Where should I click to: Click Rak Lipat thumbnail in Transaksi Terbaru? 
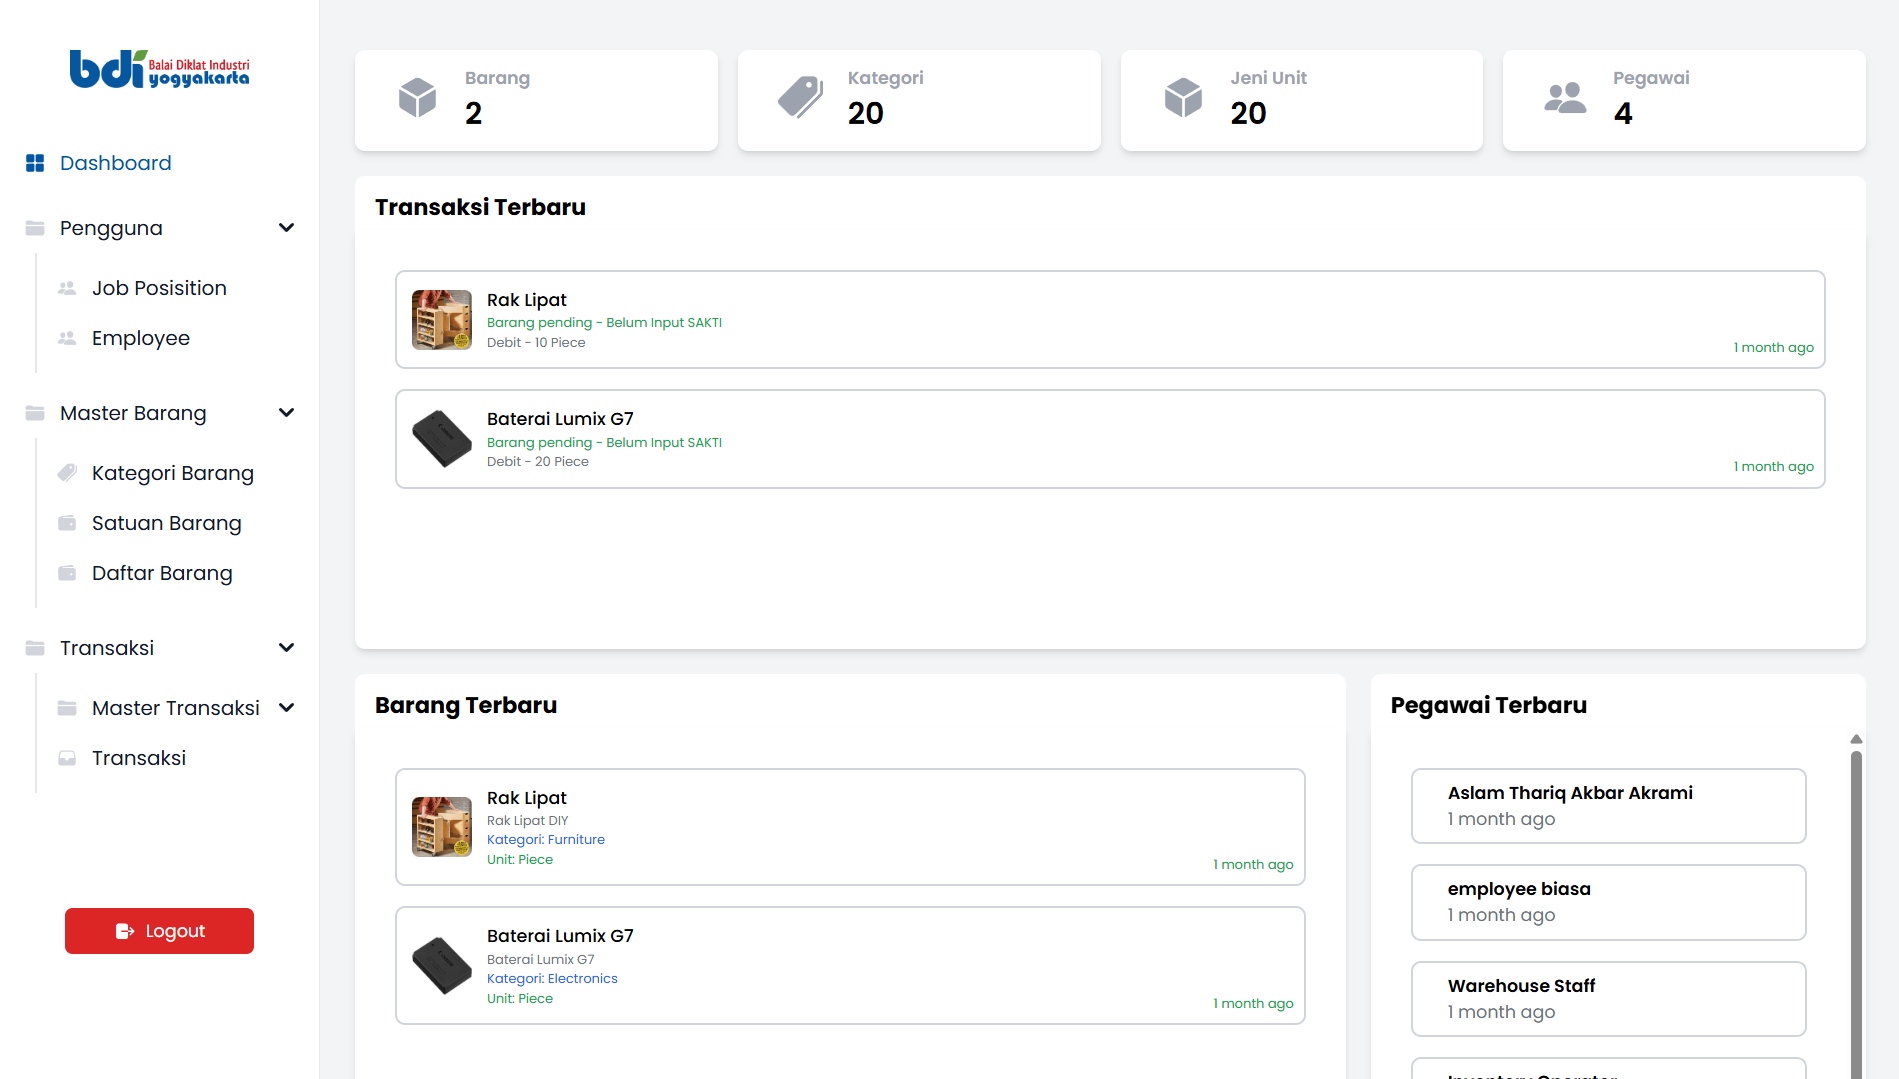tap(442, 320)
